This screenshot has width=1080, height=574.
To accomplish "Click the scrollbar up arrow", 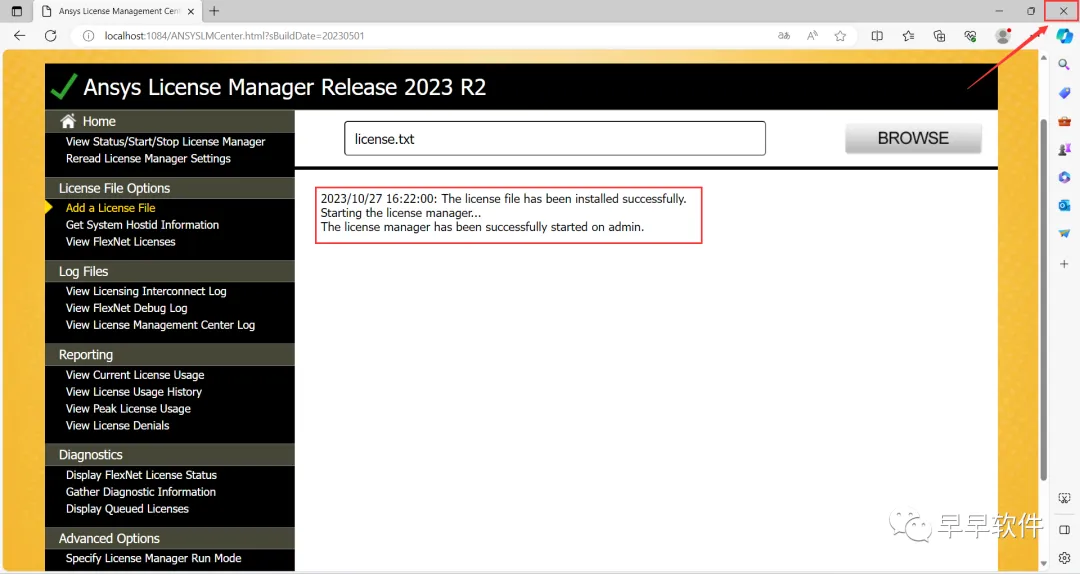I will coord(1043,58).
